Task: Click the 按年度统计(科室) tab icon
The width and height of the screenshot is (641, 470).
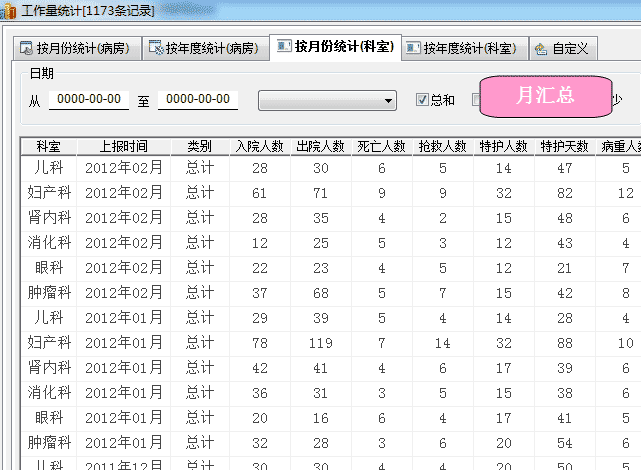Action: click(413, 48)
